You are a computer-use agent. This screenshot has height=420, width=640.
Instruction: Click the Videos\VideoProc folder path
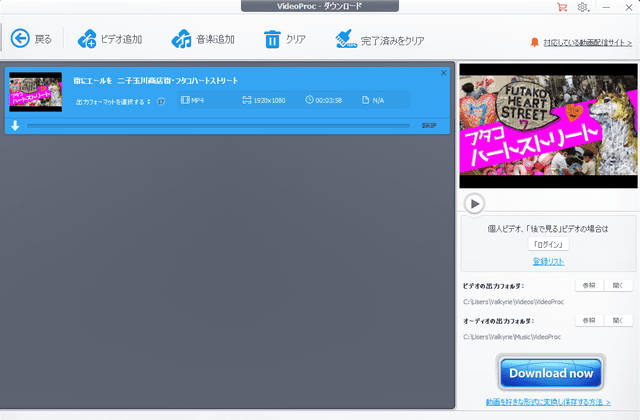513,302
